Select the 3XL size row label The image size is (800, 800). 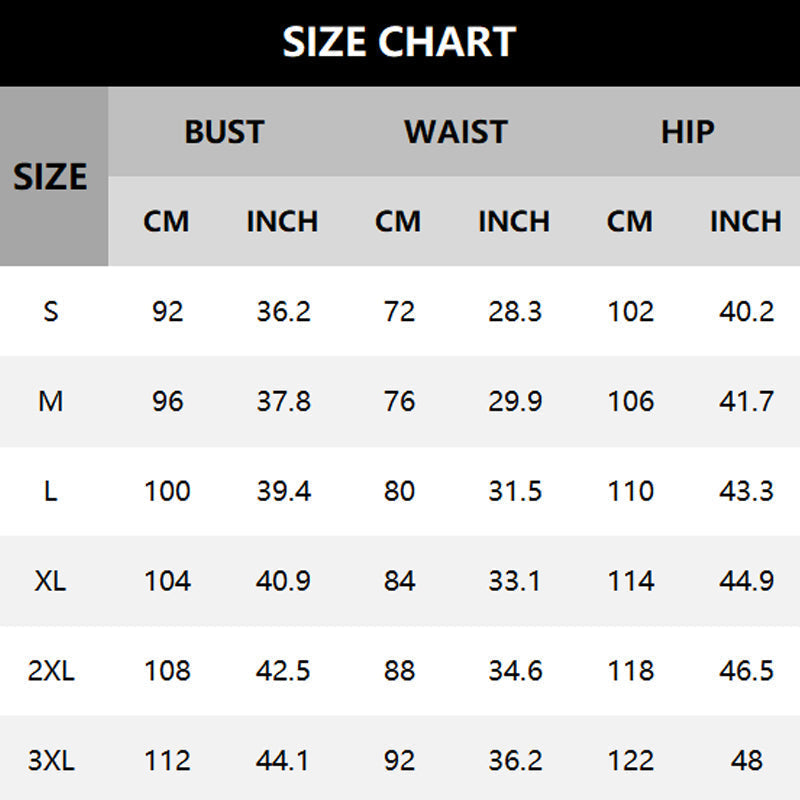click(51, 761)
